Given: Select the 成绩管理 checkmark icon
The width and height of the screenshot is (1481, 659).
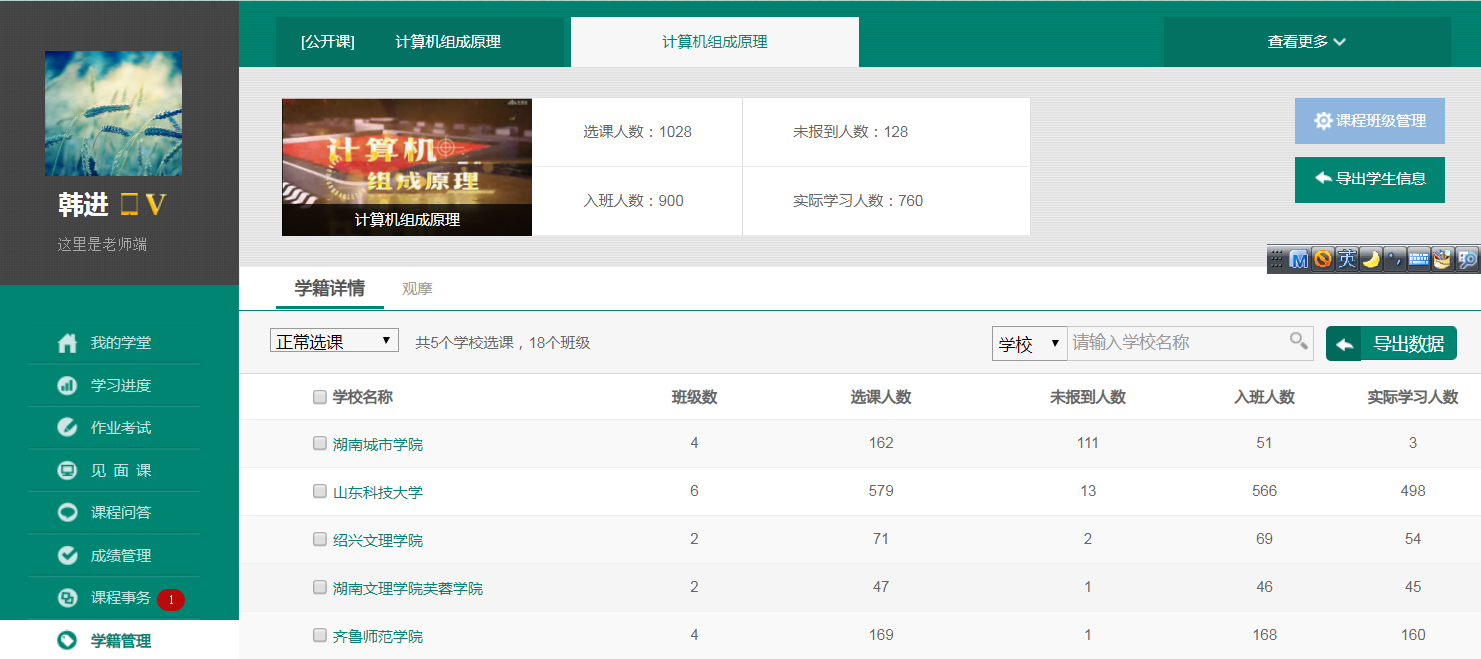Looking at the screenshot, I should click(x=67, y=555).
